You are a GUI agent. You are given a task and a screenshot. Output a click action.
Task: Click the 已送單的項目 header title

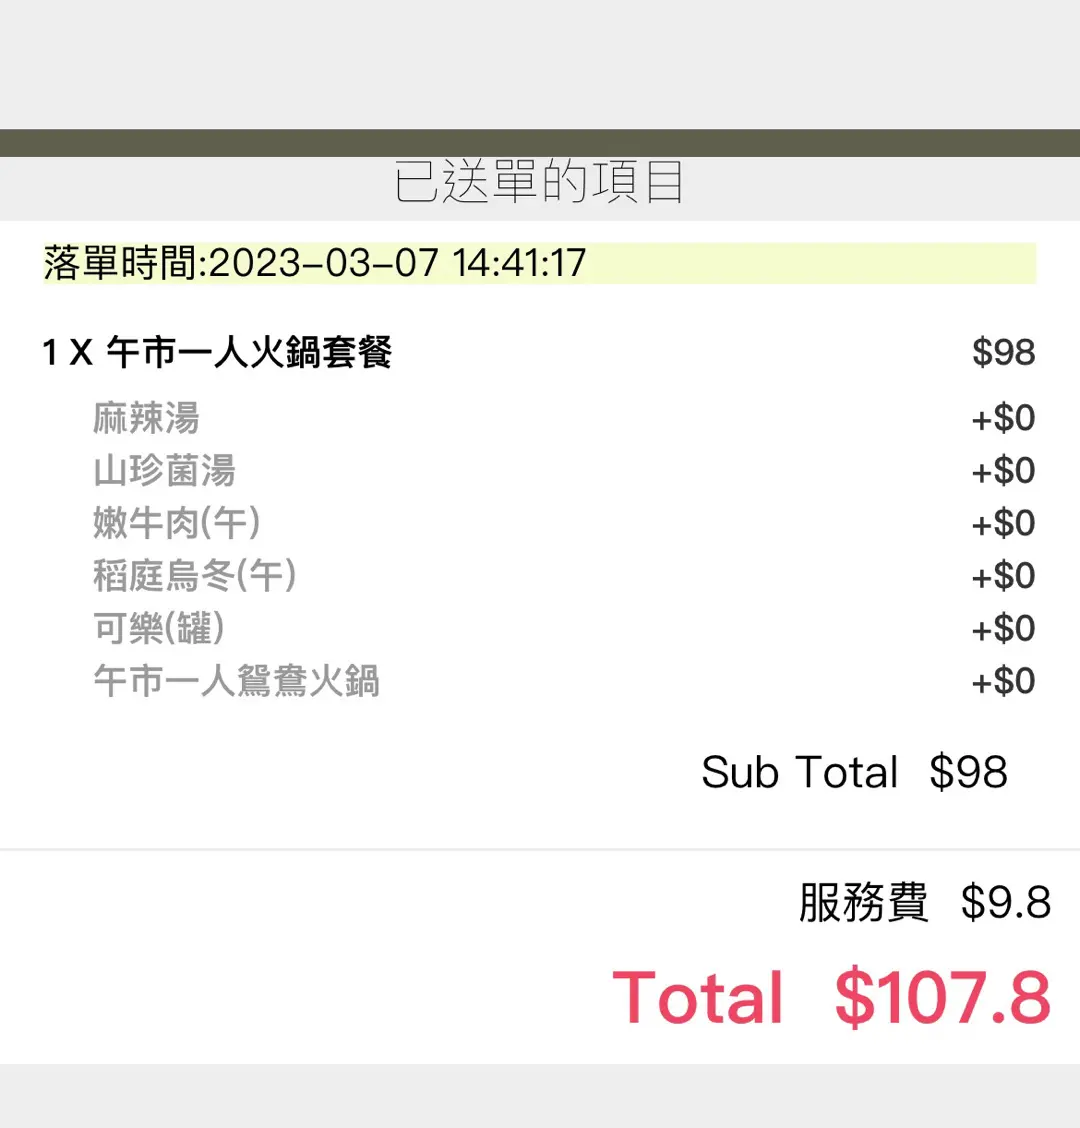tap(538, 182)
